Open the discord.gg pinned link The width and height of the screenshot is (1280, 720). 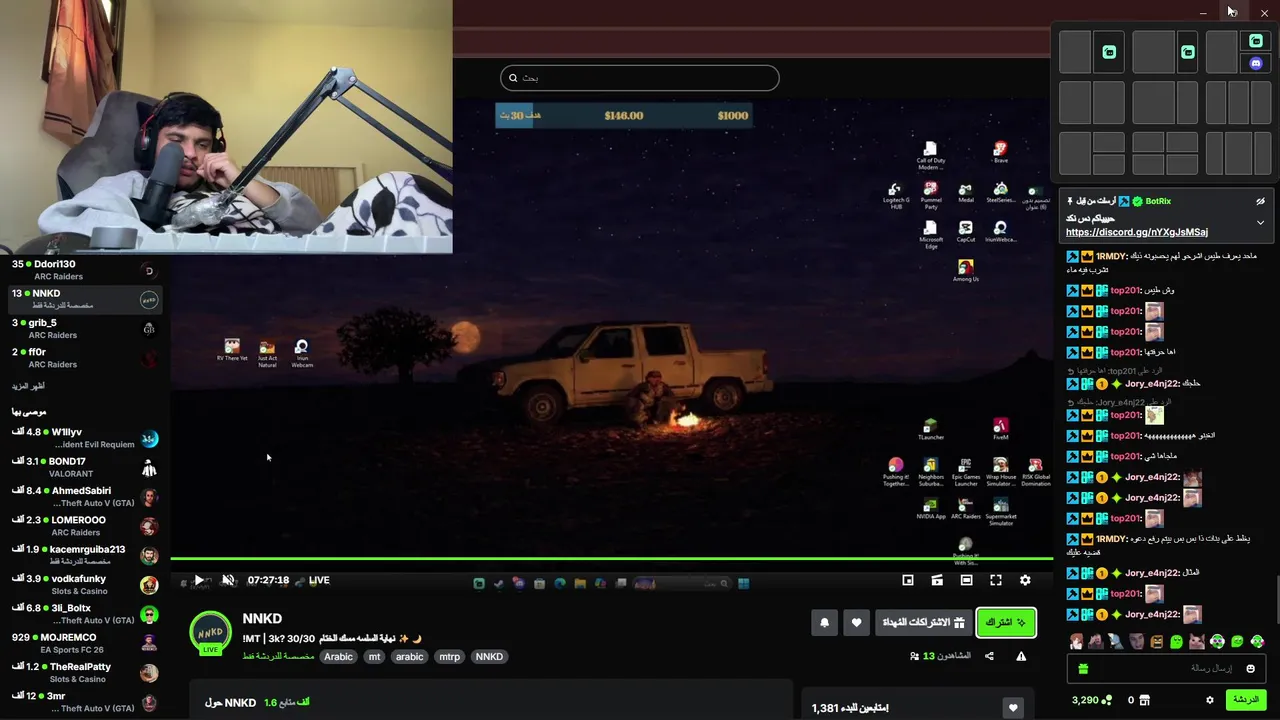click(x=1137, y=232)
